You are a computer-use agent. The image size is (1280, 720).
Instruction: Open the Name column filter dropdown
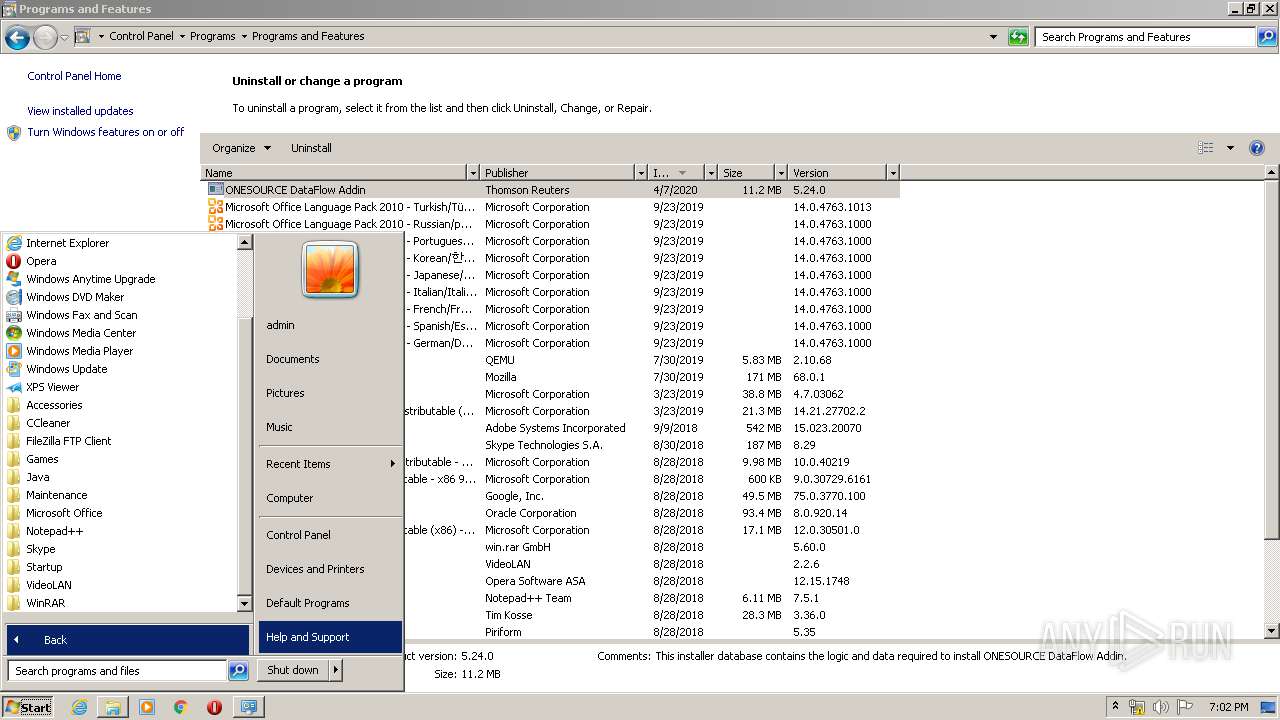coord(473,173)
